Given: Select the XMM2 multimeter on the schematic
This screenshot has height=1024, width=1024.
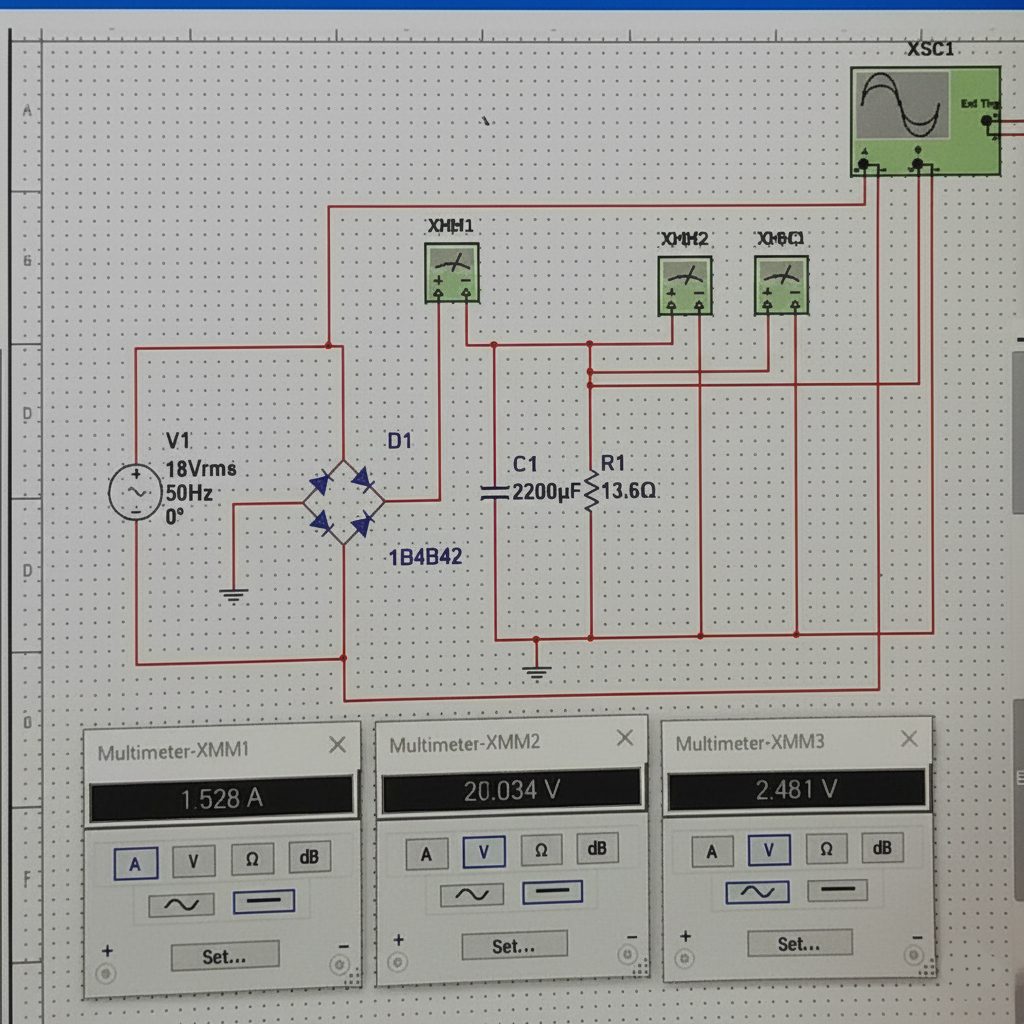Looking at the screenshot, I should point(685,285).
